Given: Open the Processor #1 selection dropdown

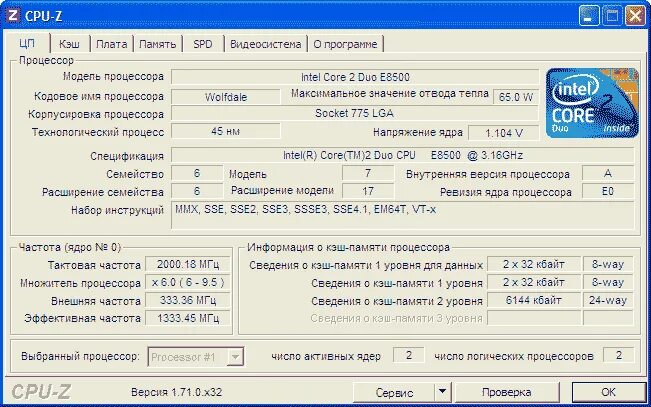Looking at the screenshot, I should coord(196,357).
